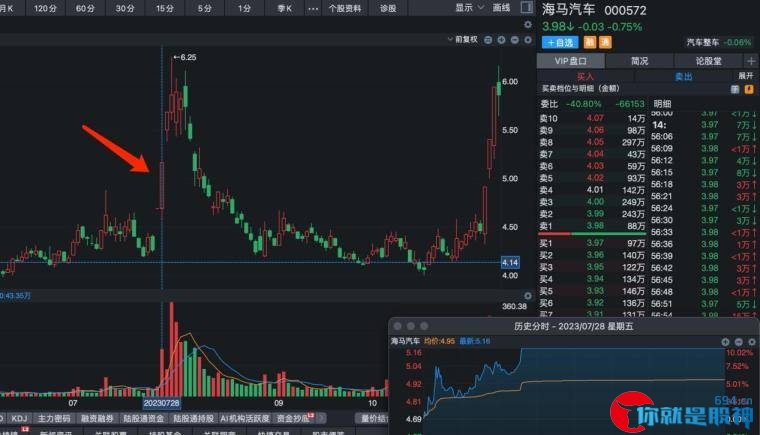Select 60分 period

pyautogui.click(x=85, y=8)
